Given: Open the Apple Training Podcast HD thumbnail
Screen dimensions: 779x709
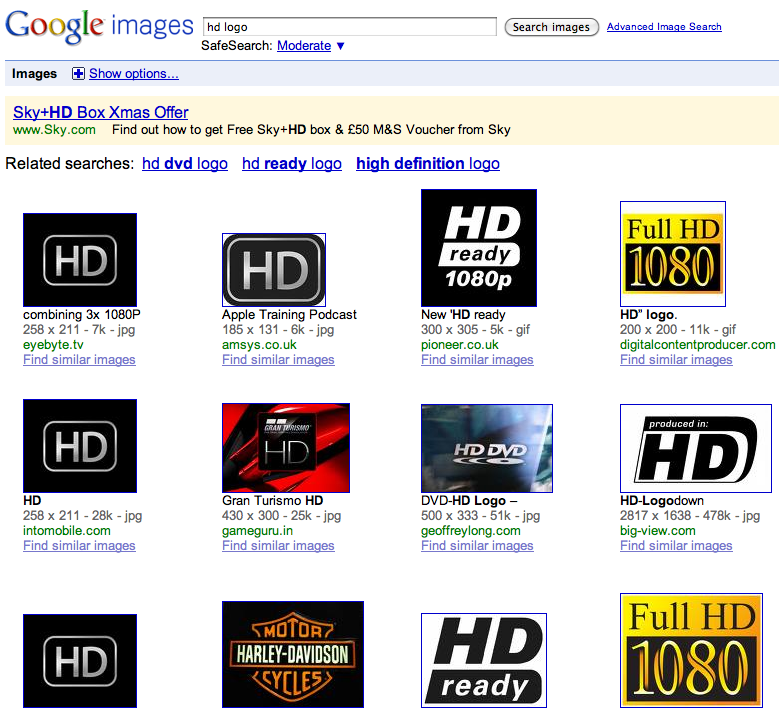Looking at the screenshot, I should click(x=274, y=270).
